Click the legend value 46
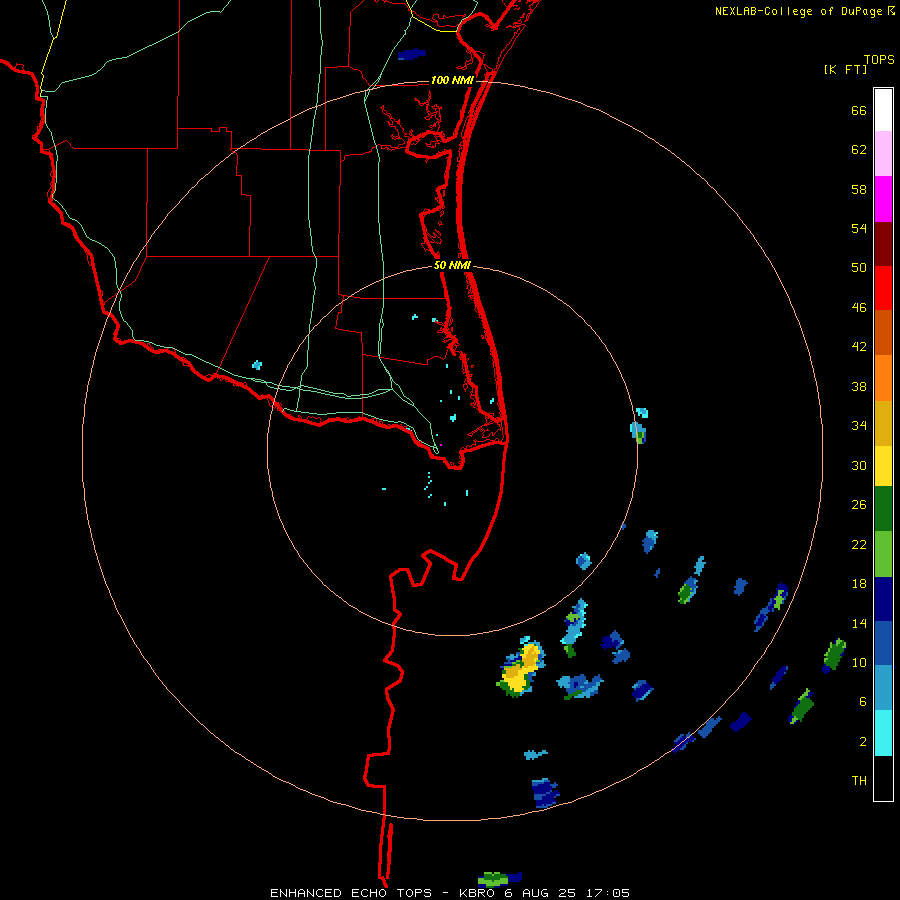 pos(859,307)
